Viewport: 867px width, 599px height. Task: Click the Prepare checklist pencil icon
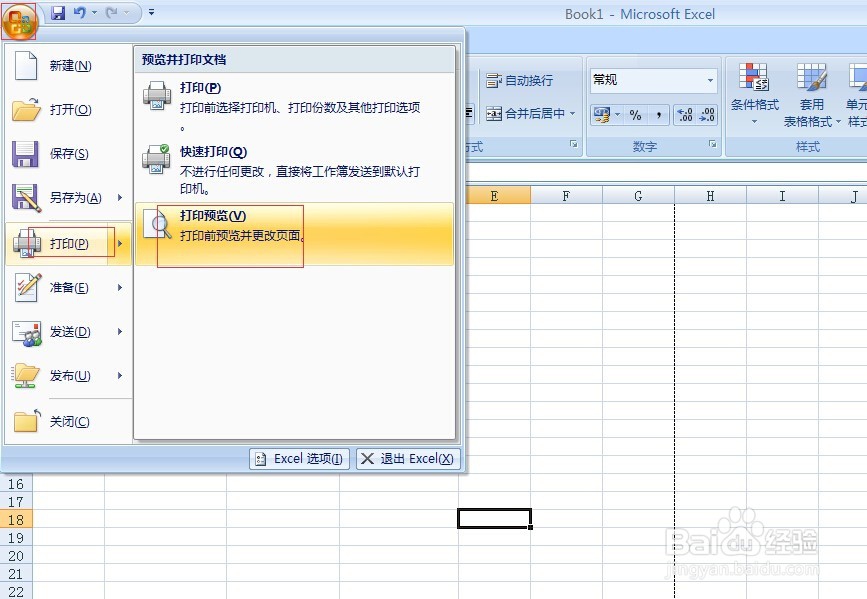(28, 288)
